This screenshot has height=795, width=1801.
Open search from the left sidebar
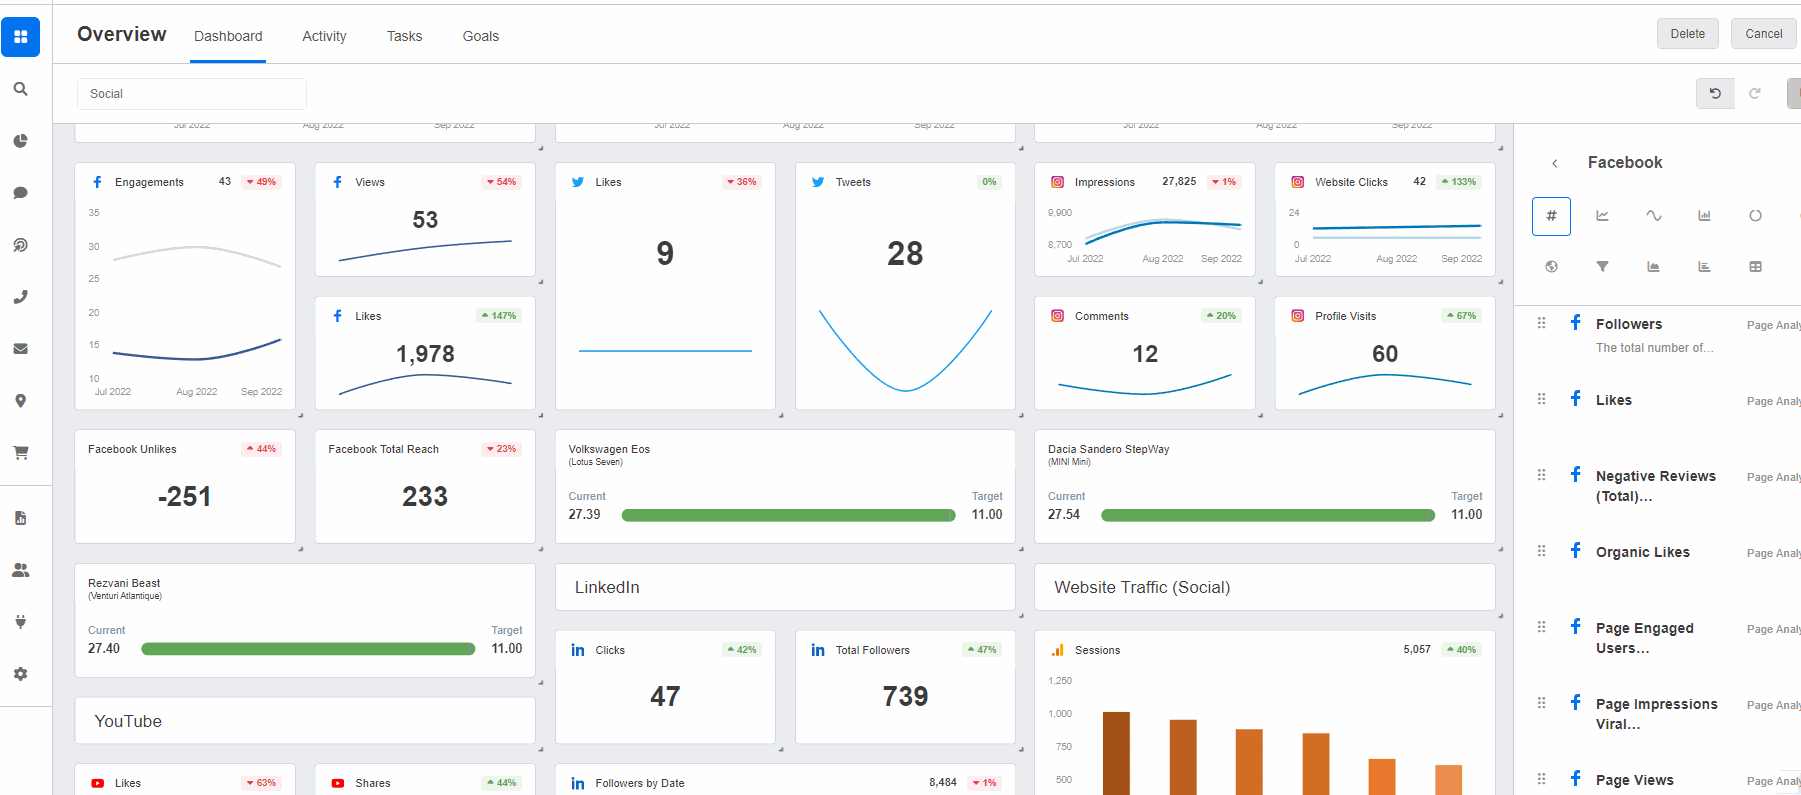(x=20, y=89)
